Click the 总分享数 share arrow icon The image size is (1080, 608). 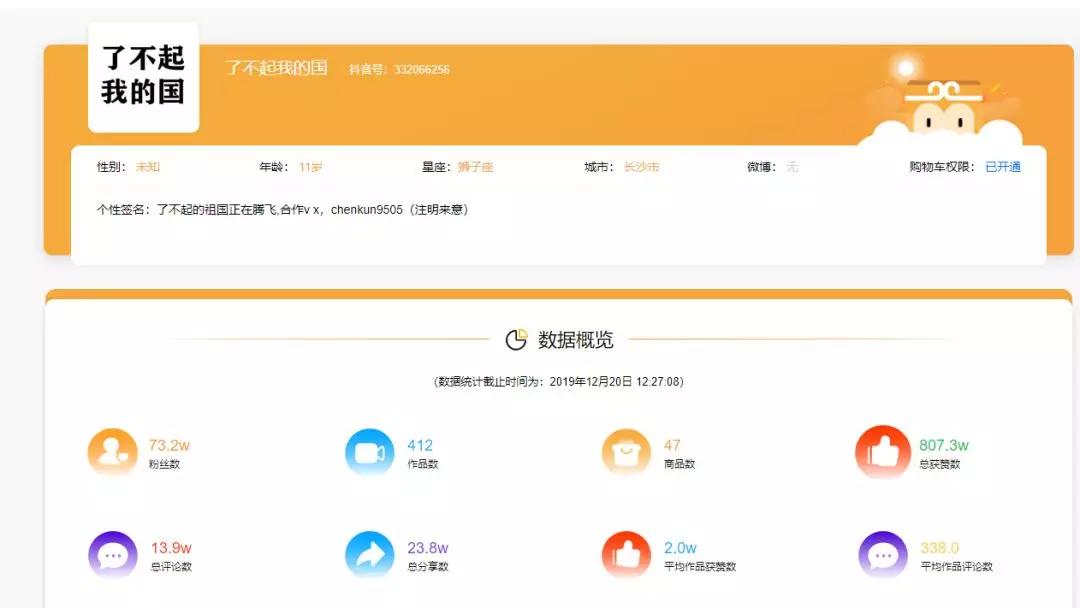coord(369,553)
